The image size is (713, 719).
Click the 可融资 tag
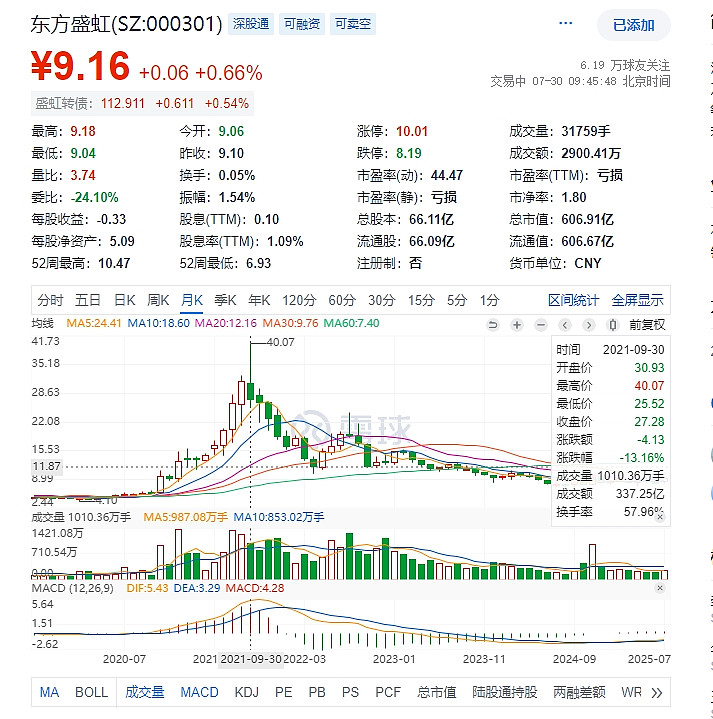pos(302,24)
